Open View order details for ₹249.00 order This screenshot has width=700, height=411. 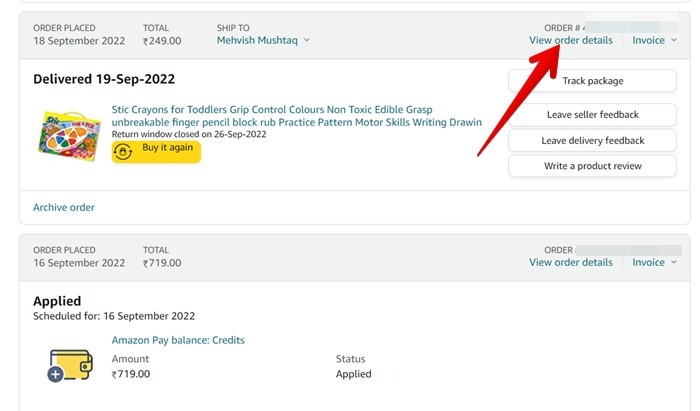point(571,40)
